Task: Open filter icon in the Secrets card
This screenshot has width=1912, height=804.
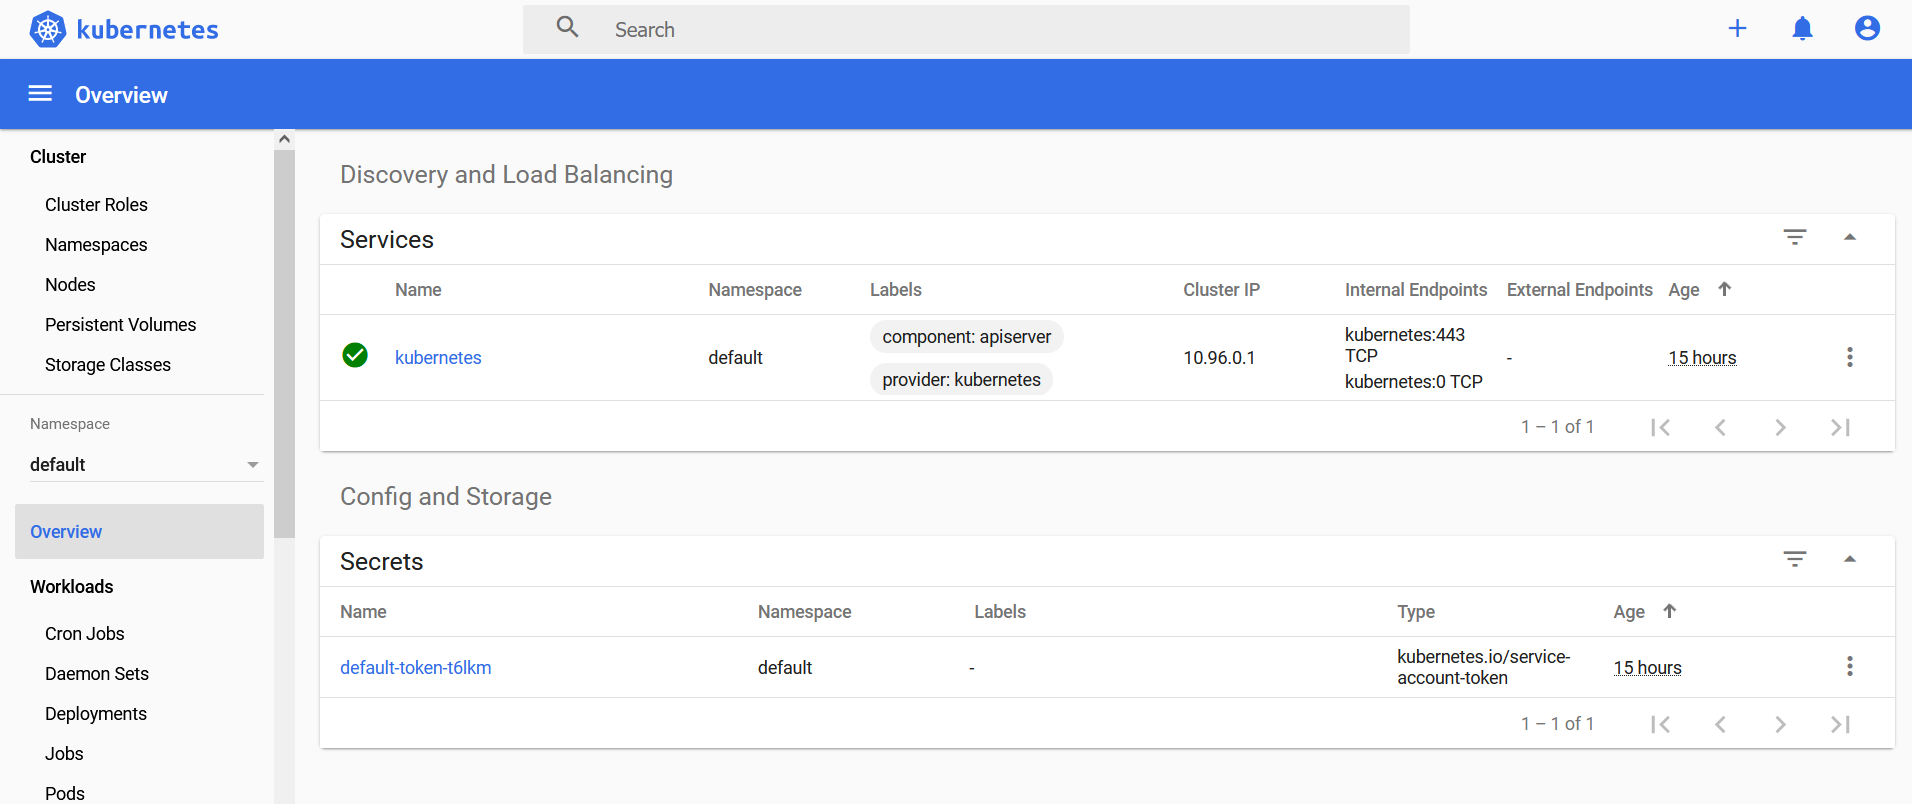Action: [1795, 559]
